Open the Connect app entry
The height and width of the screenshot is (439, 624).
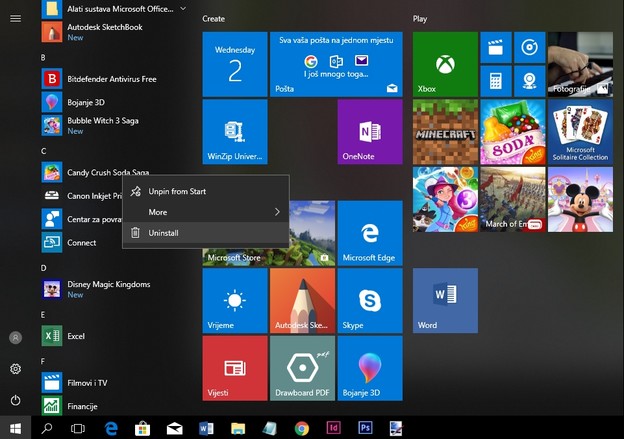pos(81,242)
